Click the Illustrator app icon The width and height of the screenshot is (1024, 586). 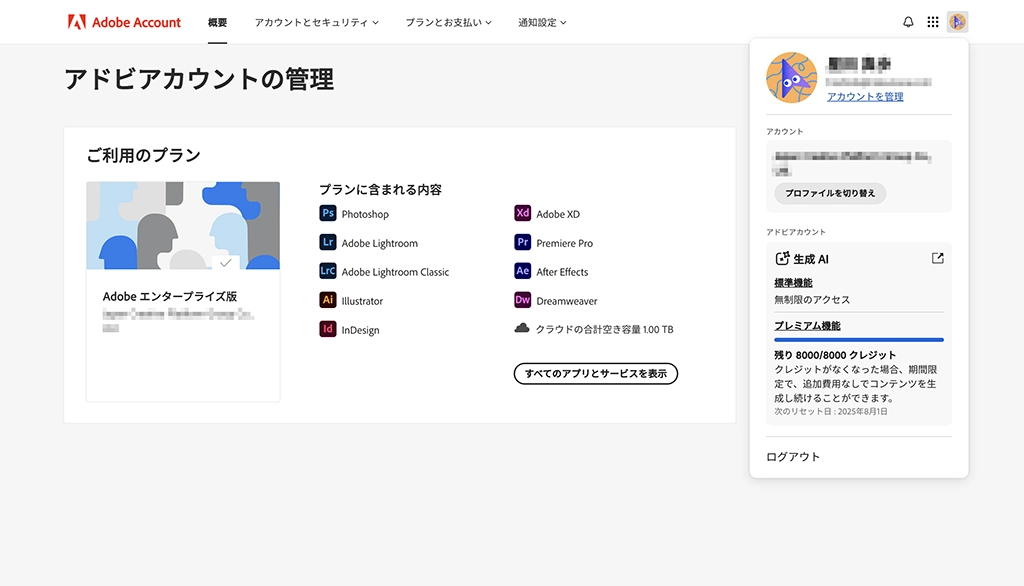(328, 300)
